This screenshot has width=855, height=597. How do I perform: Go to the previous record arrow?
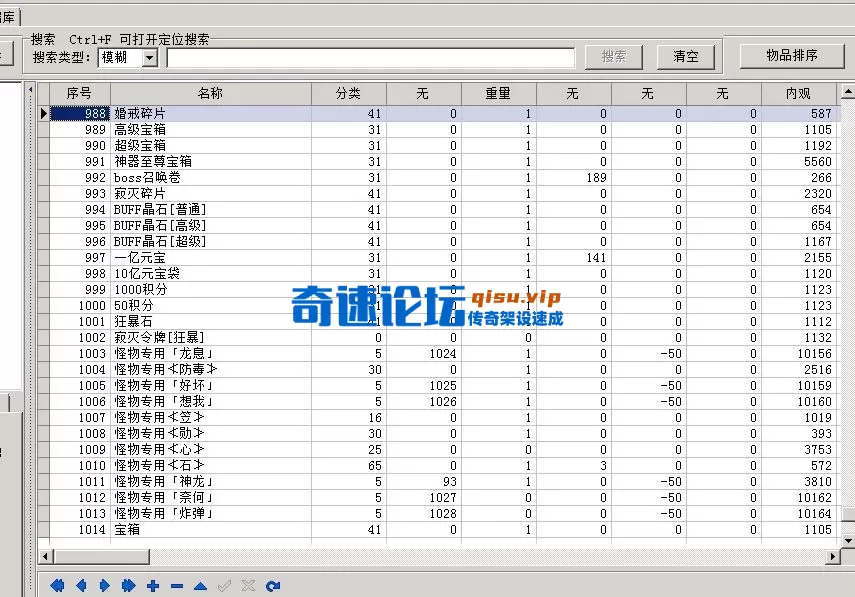(x=82, y=585)
